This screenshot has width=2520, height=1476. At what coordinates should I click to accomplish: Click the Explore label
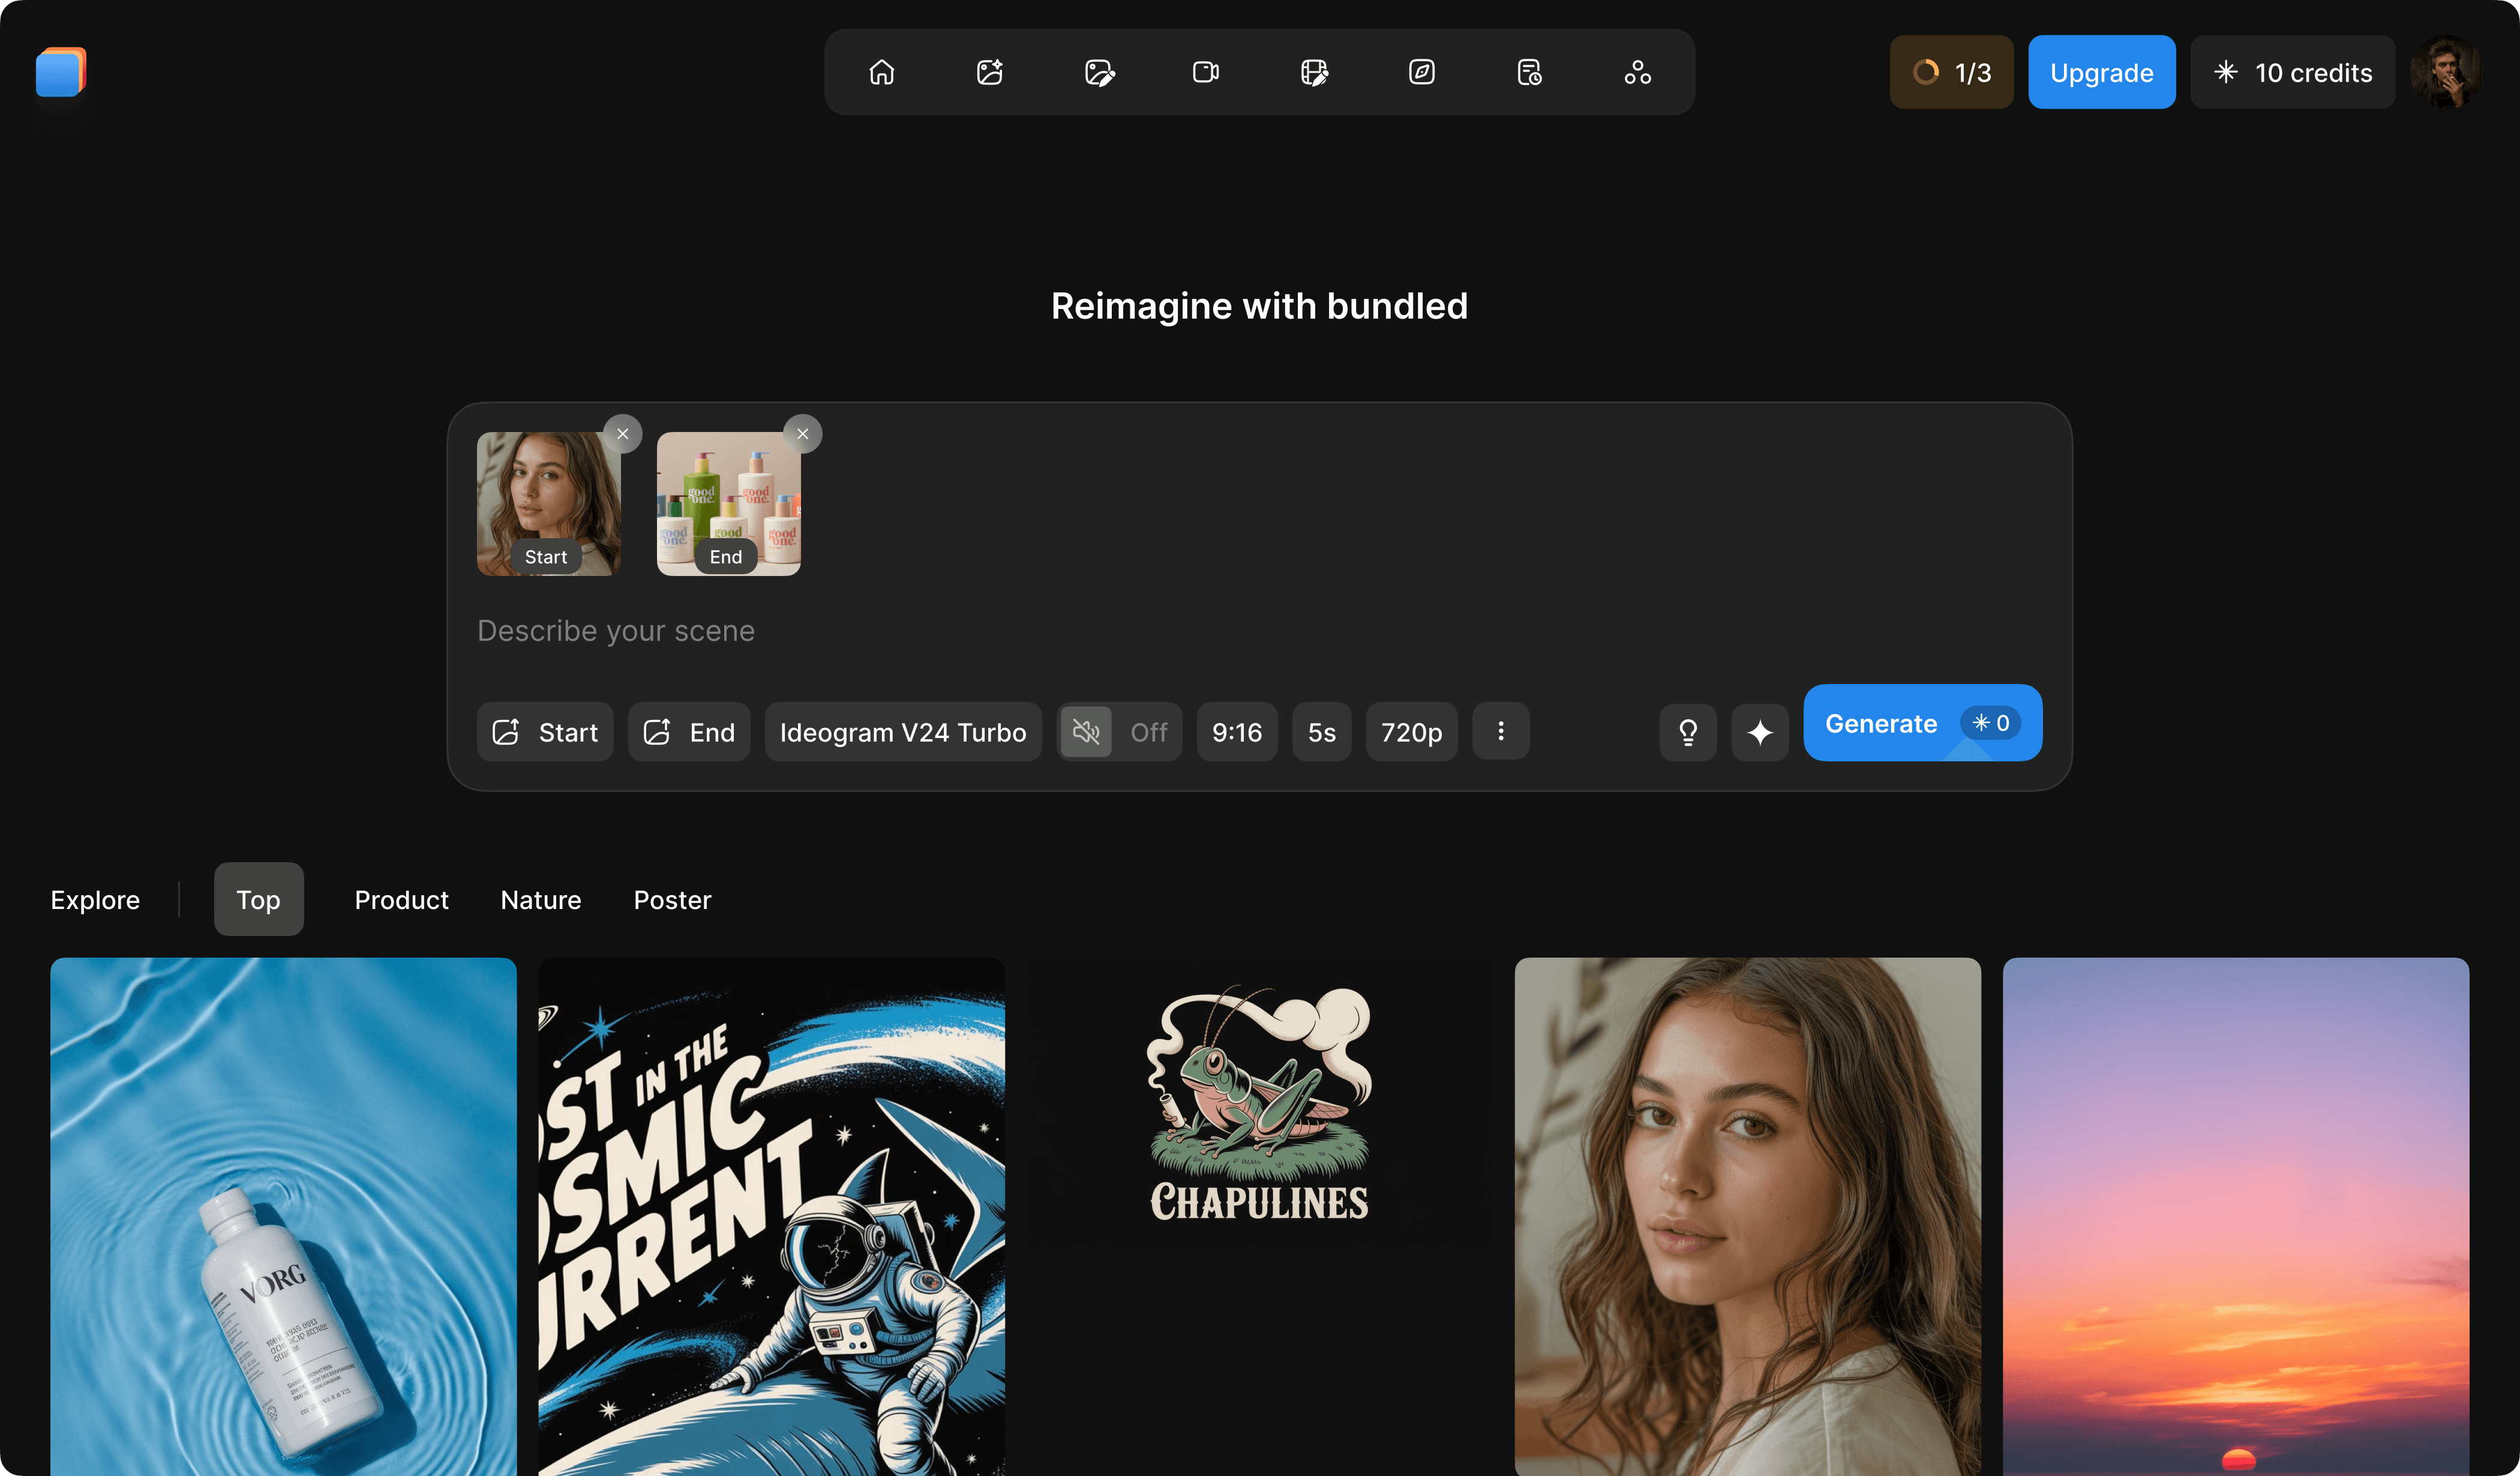click(x=95, y=900)
